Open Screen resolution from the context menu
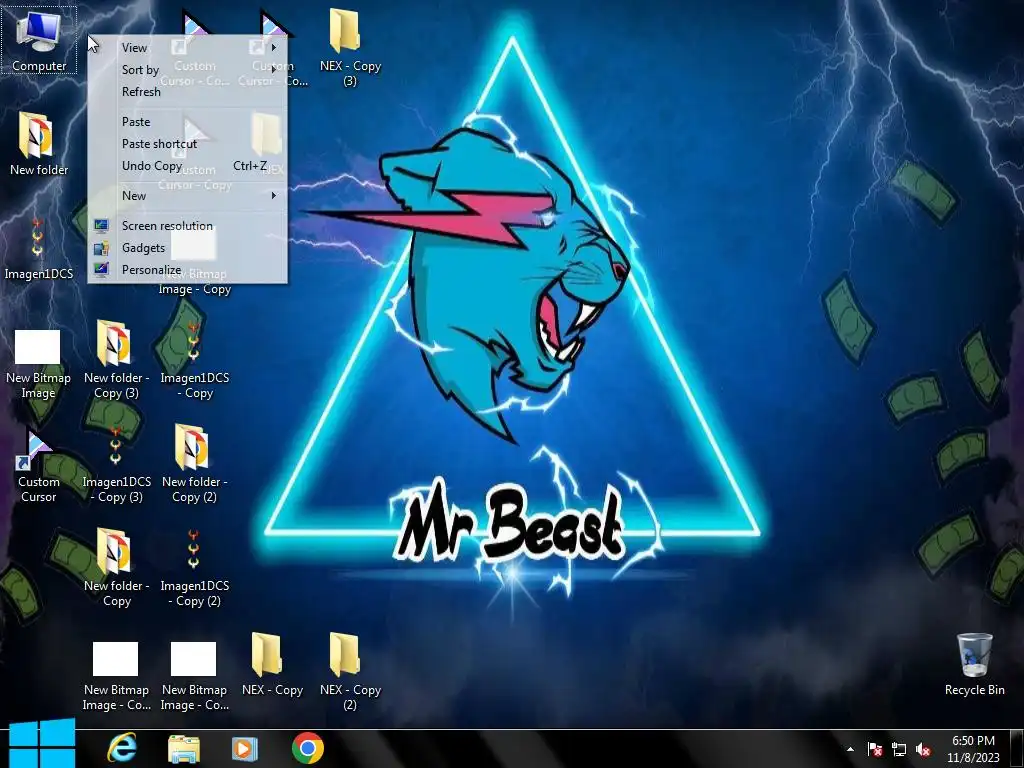This screenshot has height=768, width=1024. coord(187,226)
